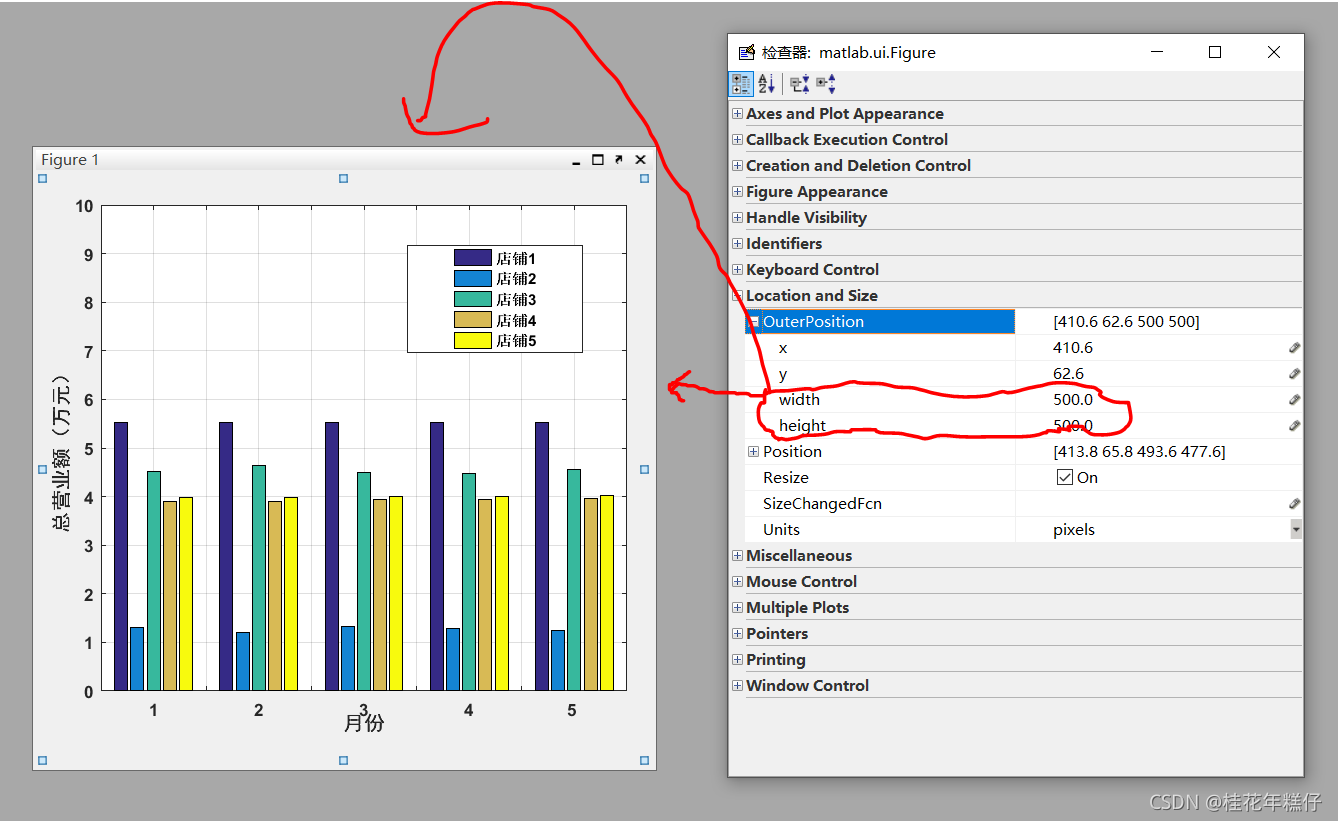Click the pencil edit icon for height
Screen dimensions: 1338x821
[1294, 426]
